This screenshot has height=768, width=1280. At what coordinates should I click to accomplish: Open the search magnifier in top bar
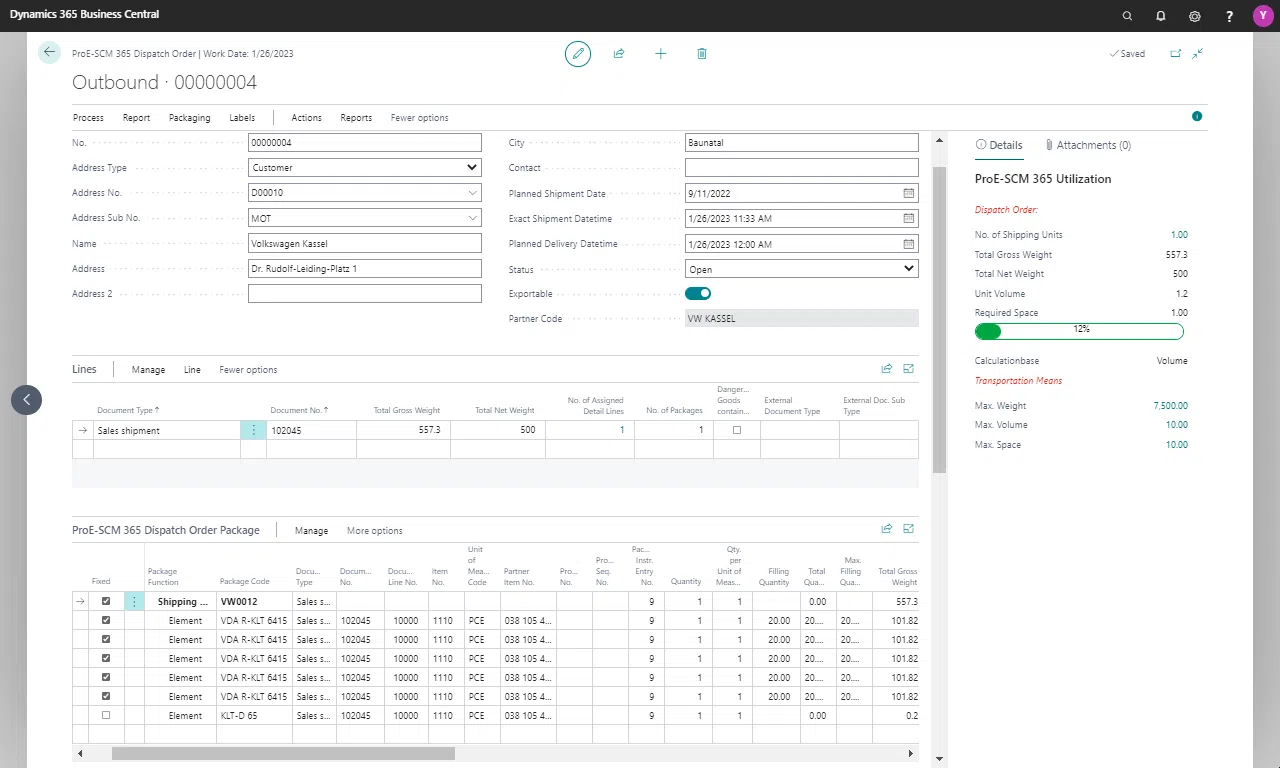click(x=1127, y=16)
